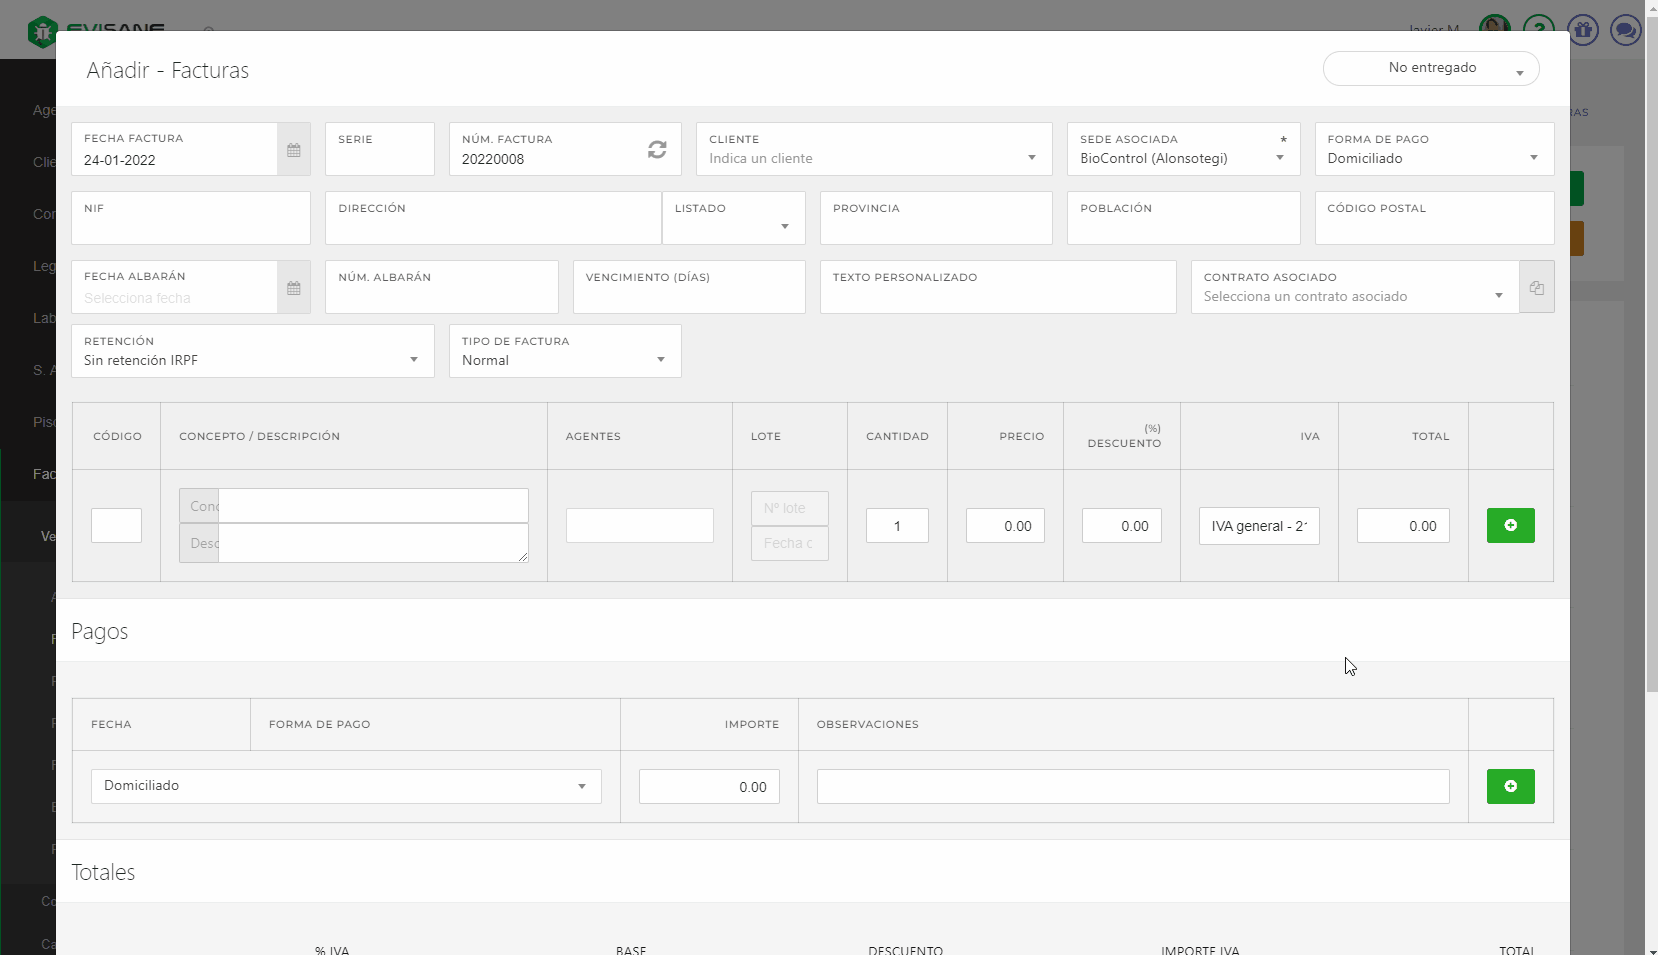This screenshot has height=955, width=1658.
Task: Click the Texto Personalizado field
Action: tap(997, 296)
